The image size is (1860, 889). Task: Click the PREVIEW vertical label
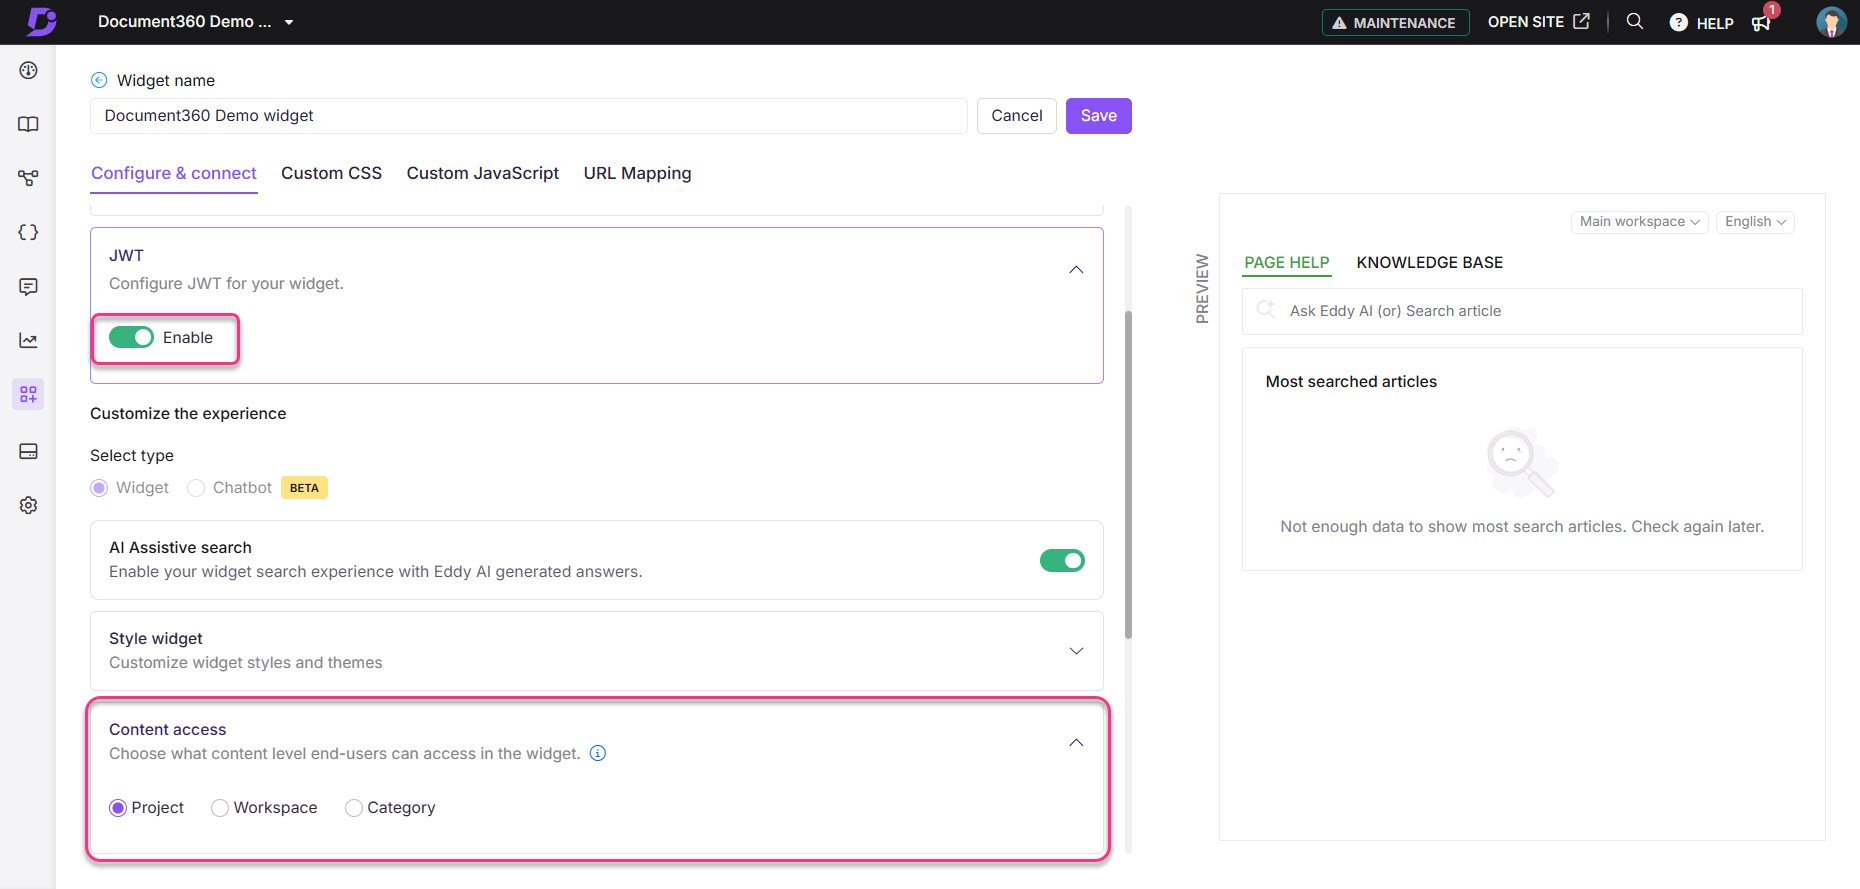(x=1201, y=289)
